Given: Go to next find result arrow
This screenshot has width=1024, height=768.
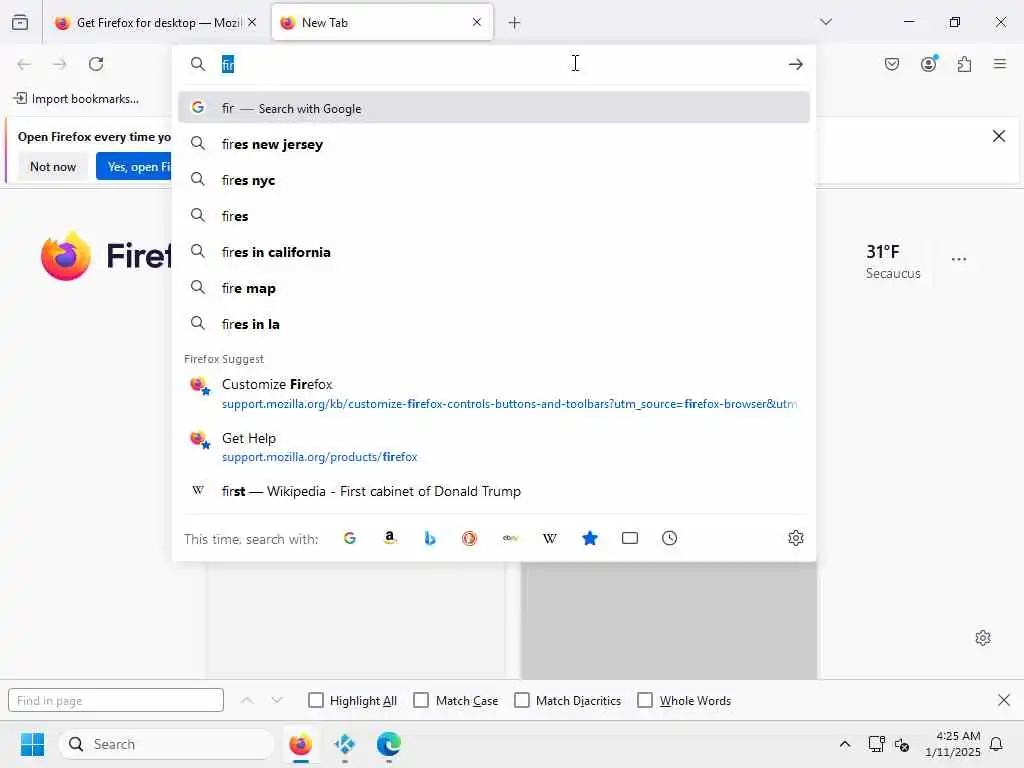Looking at the screenshot, I should (x=277, y=700).
